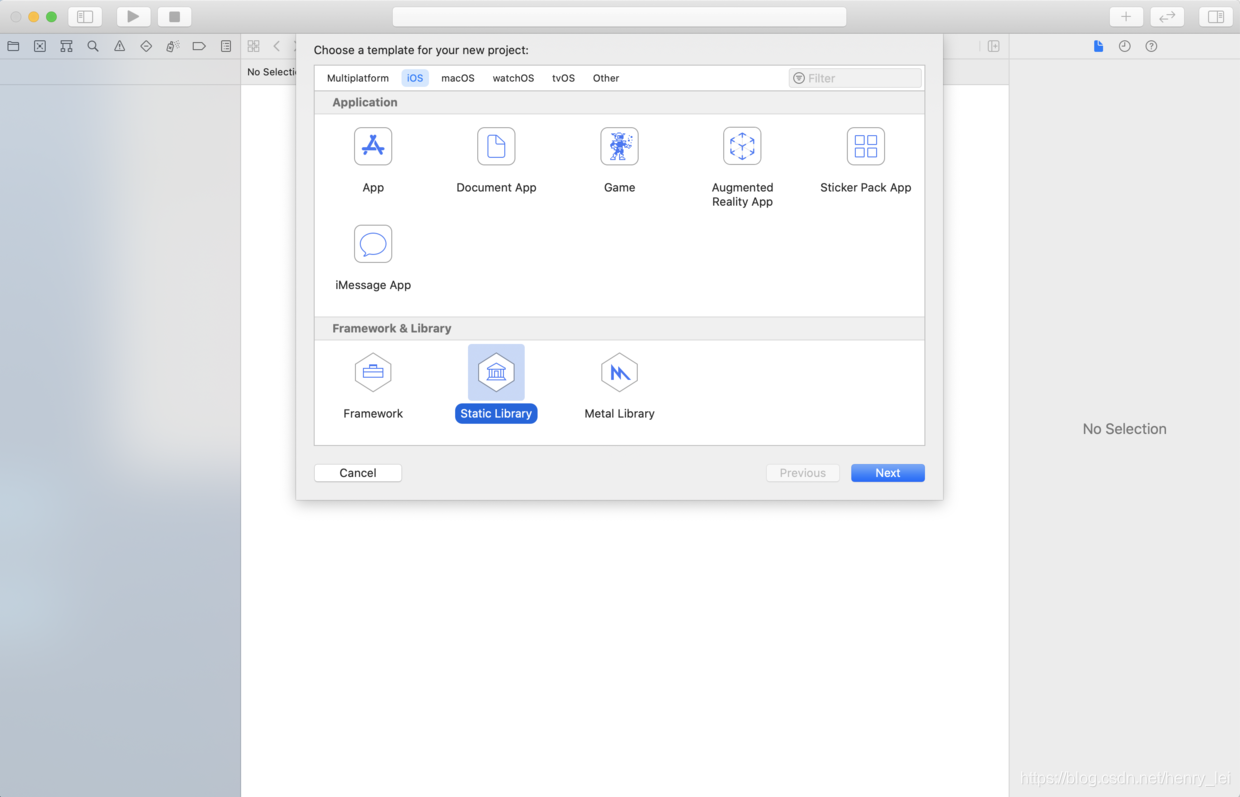Switch to the macOS tab
The width and height of the screenshot is (1240, 797).
coord(458,78)
